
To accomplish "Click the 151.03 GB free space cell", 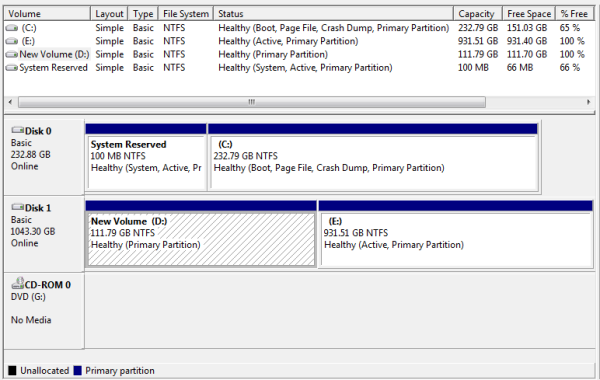I will tap(527, 28).
